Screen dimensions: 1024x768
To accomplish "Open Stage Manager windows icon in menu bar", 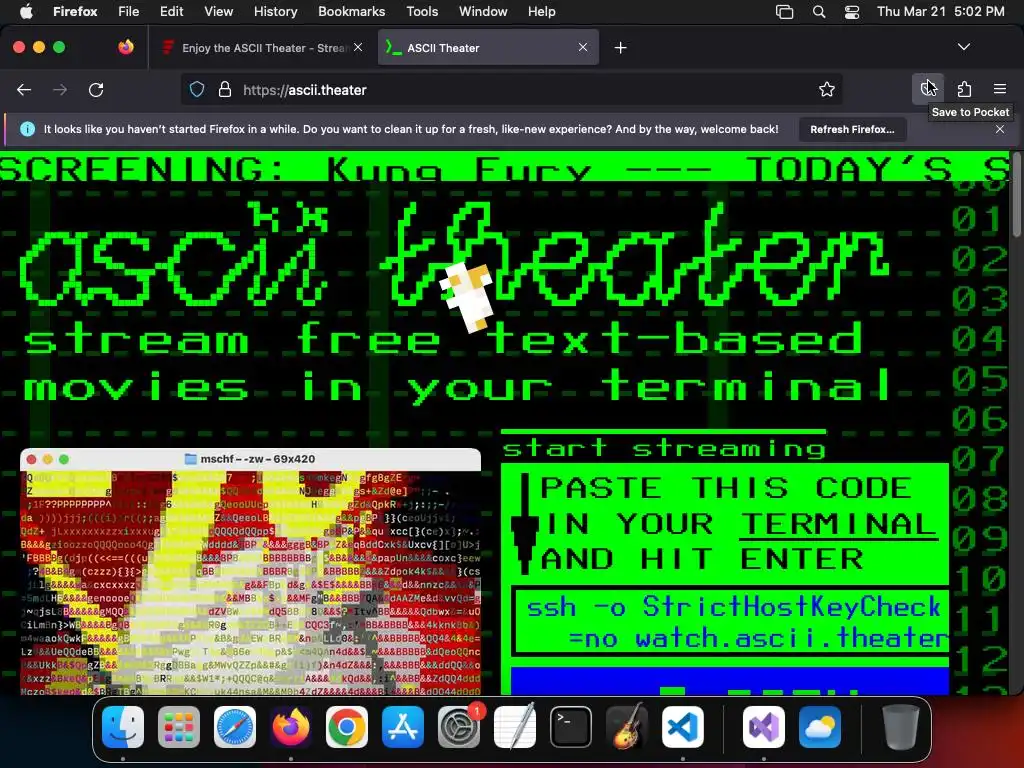I will (784, 11).
